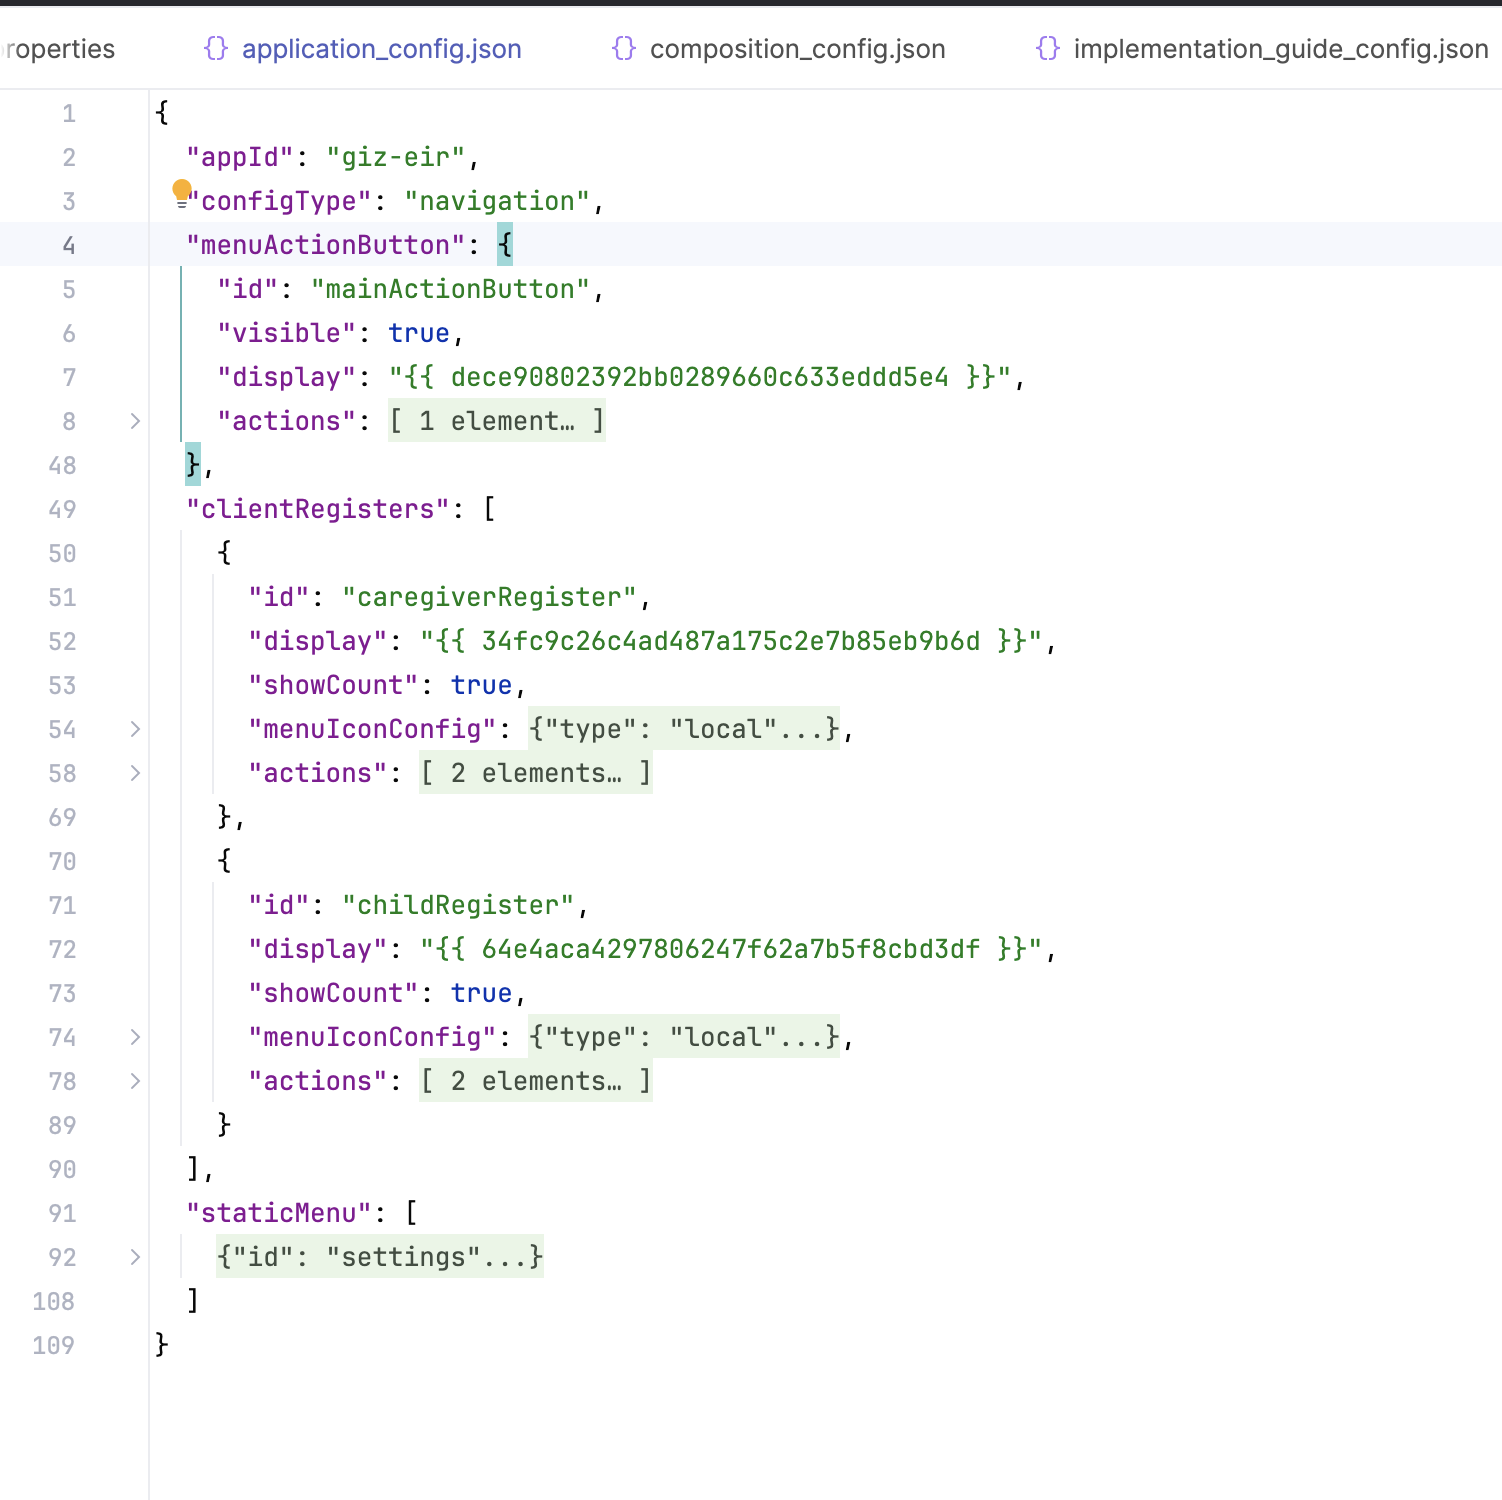Click the "actions" key on line 58
Screen dimensions: 1502x1500
318,773
